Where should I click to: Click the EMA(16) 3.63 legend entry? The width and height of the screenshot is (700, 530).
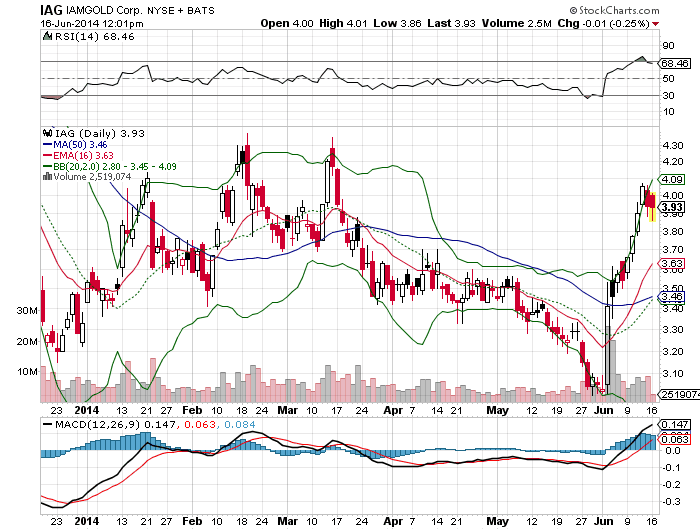pyautogui.click(x=83, y=155)
